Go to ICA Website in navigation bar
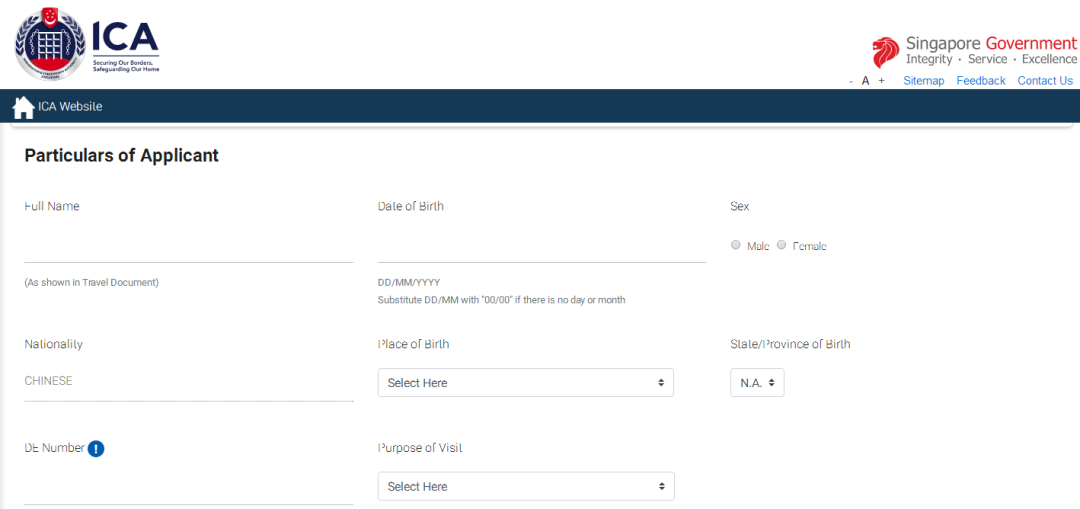The width and height of the screenshot is (1080, 509). click(70, 107)
